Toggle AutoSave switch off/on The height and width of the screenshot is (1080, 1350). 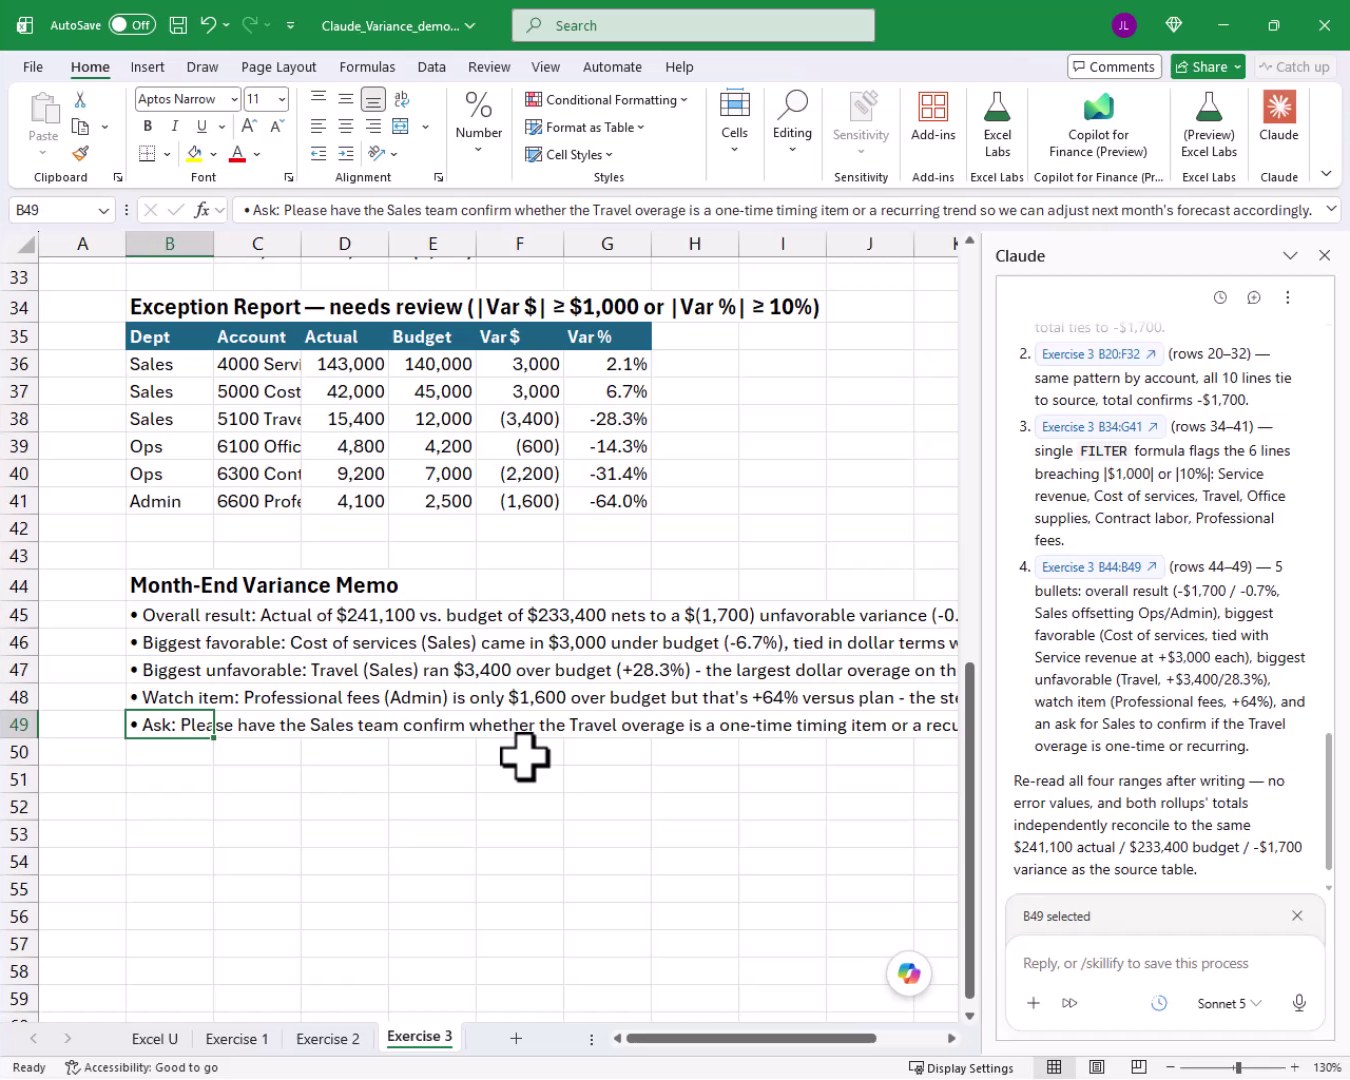[x=132, y=25]
